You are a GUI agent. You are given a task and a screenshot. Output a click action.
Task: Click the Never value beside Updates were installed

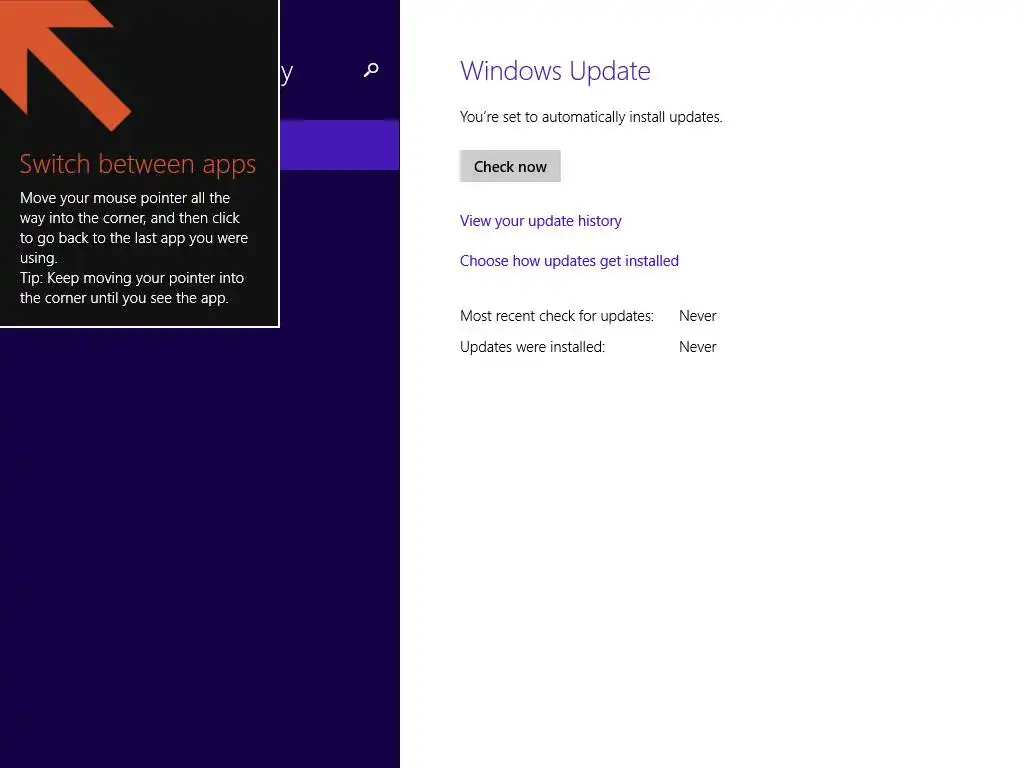(697, 347)
